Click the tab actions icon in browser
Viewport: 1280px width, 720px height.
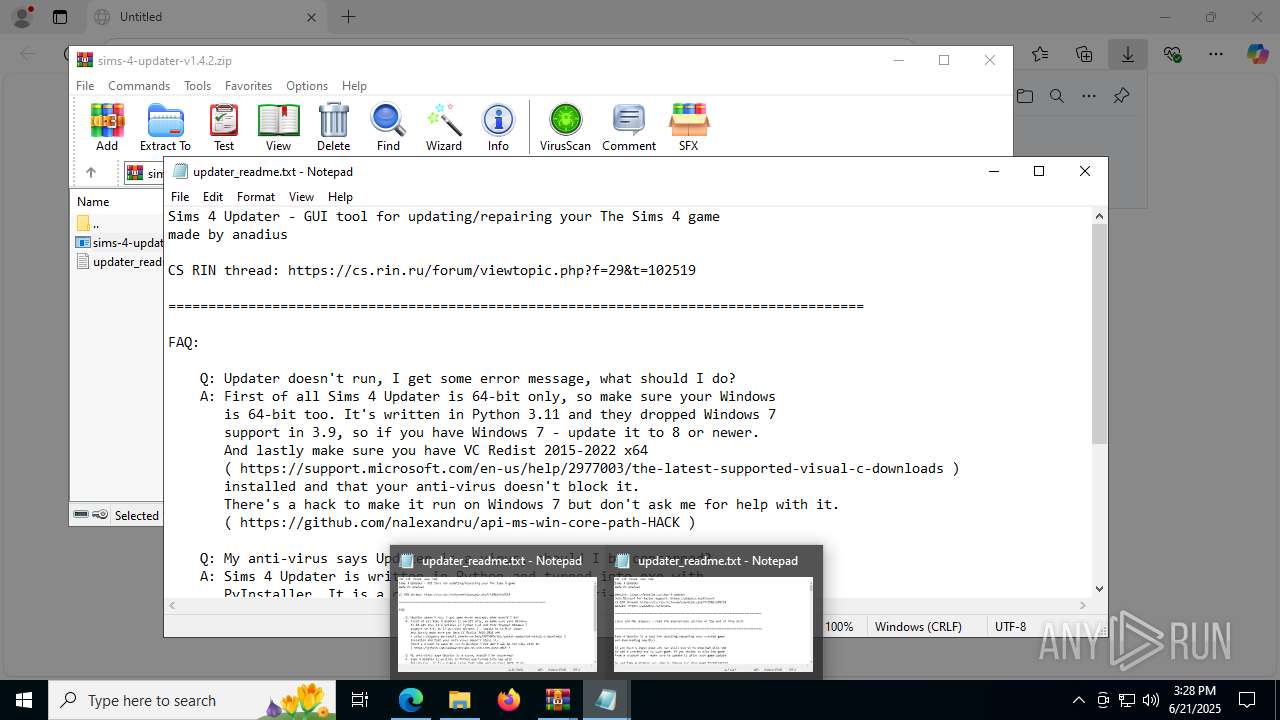pyautogui.click(x=60, y=17)
